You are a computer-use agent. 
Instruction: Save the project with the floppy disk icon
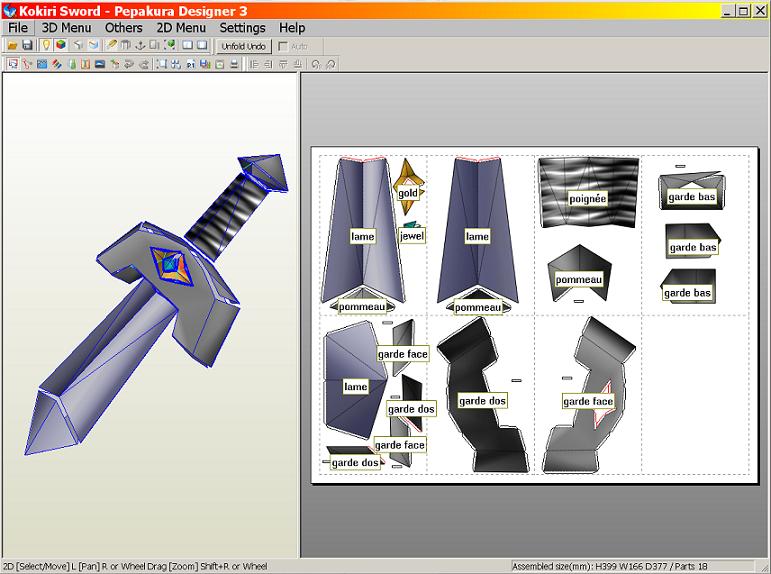point(27,46)
